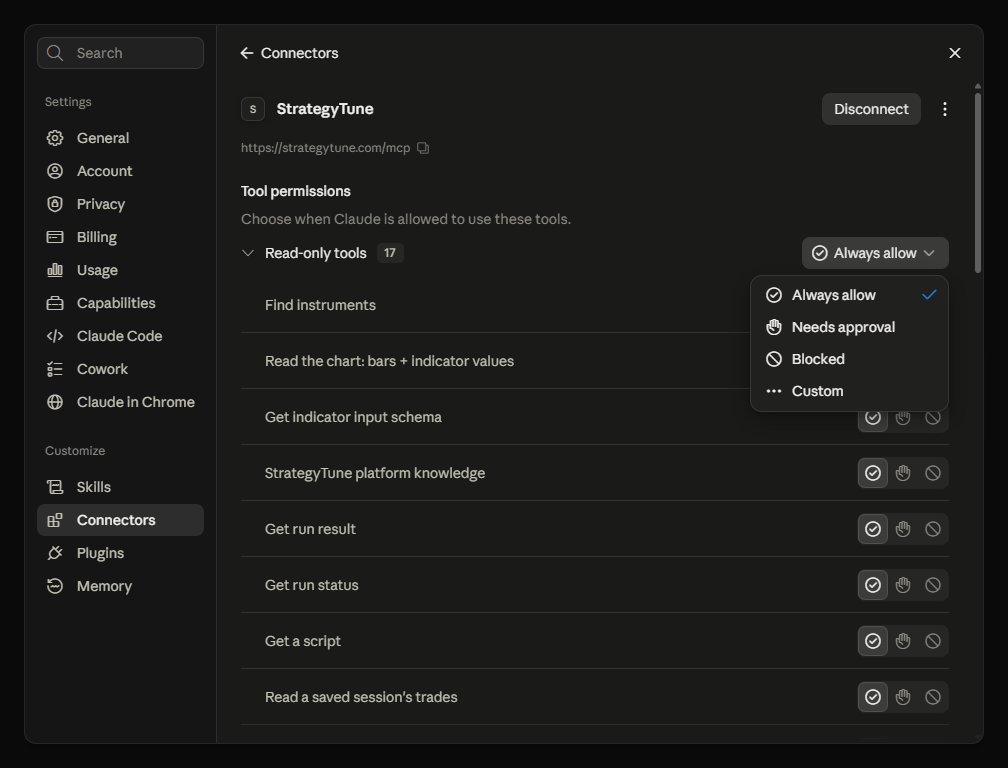
Task: Block Get run status tool
Action: coord(933,585)
